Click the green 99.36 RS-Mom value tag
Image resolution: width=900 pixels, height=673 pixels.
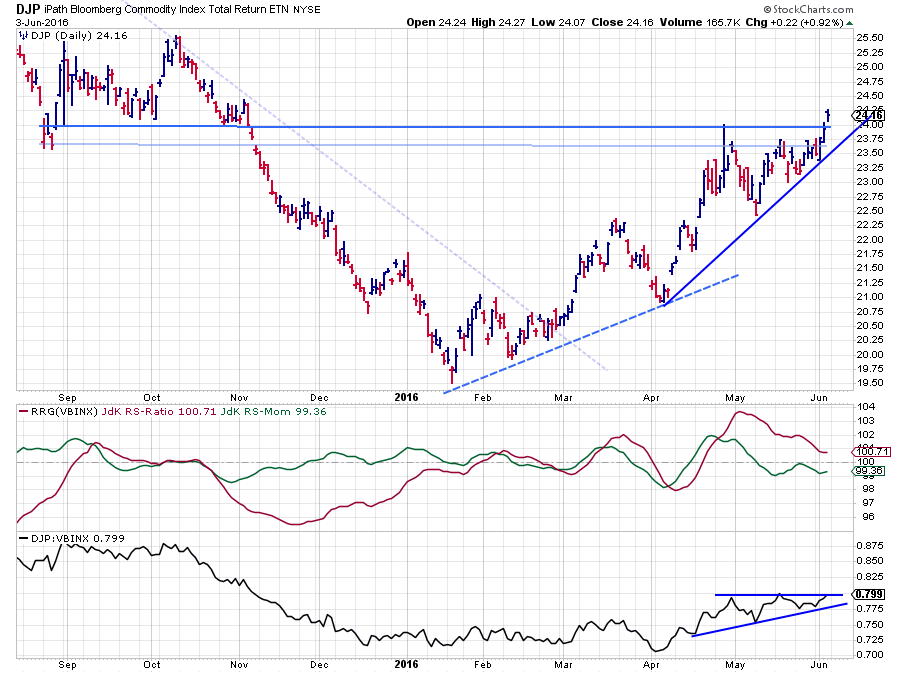[x=868, y=471]
